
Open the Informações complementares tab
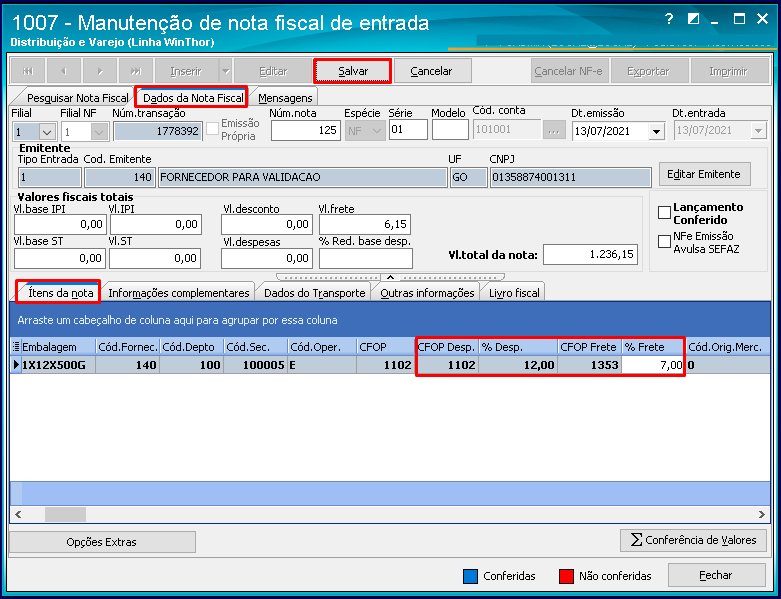pyautogui.click(x=179, y=293)
